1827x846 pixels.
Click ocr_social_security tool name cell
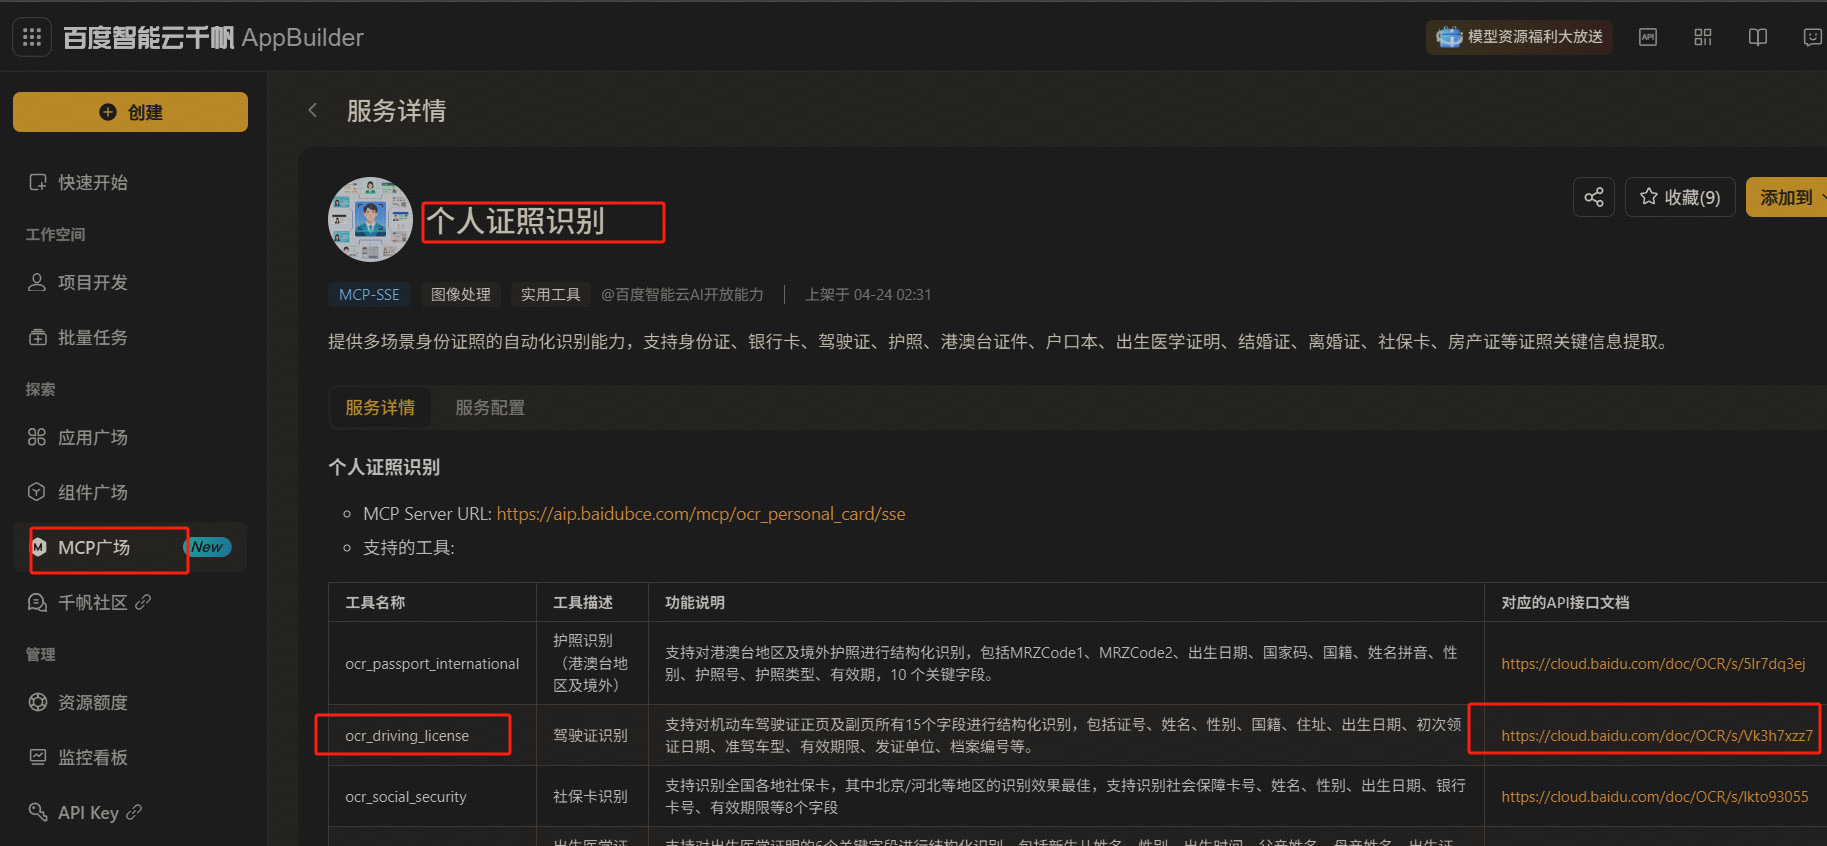(432, 797)
